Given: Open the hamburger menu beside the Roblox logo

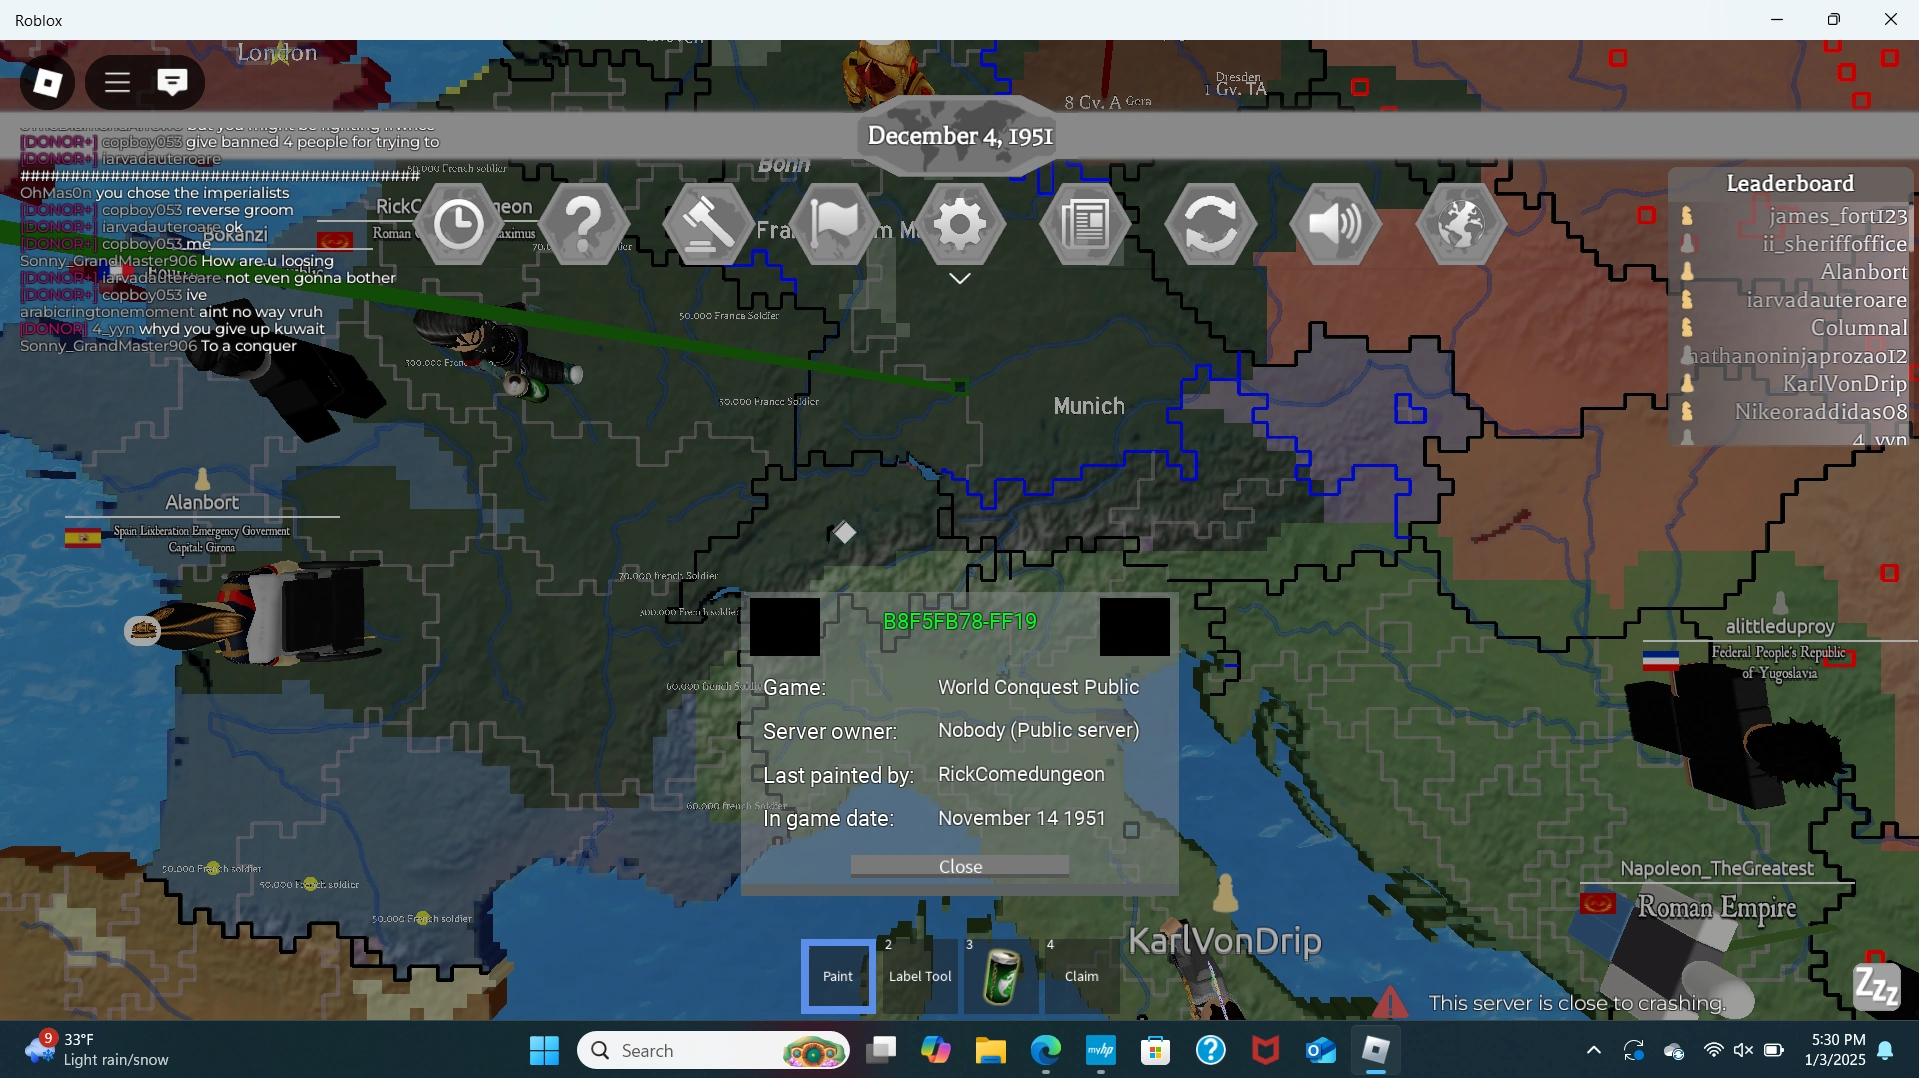Looking at the screenshot, I should point(117,83).
